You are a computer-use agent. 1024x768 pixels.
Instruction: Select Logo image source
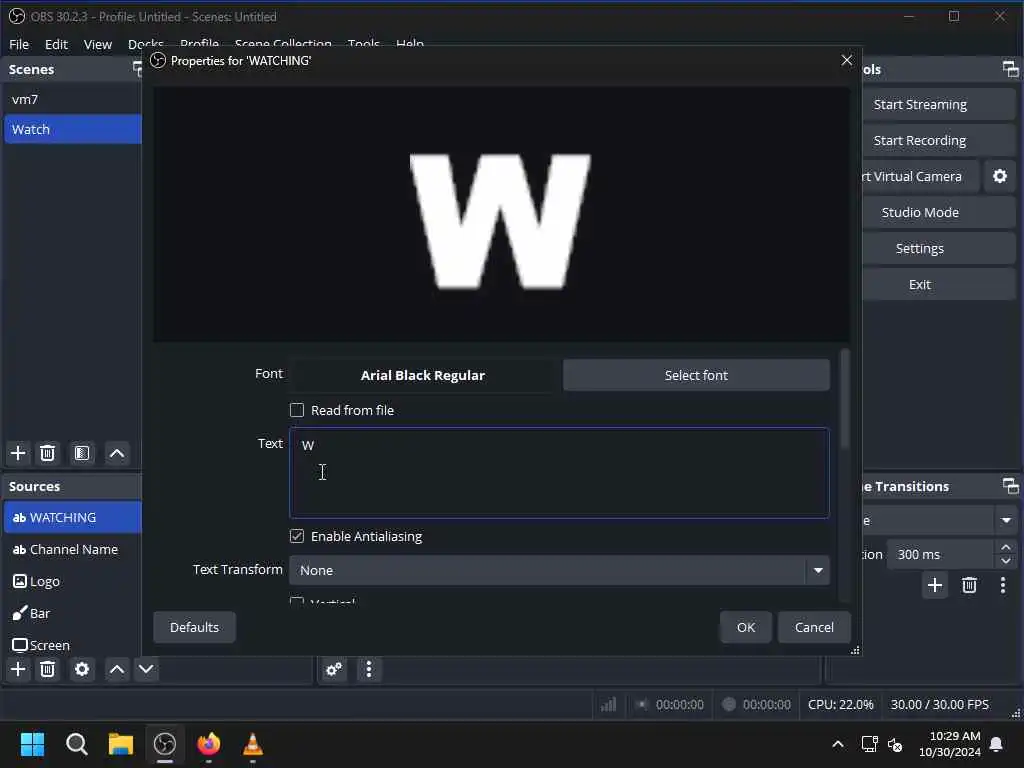coord(73,581)
